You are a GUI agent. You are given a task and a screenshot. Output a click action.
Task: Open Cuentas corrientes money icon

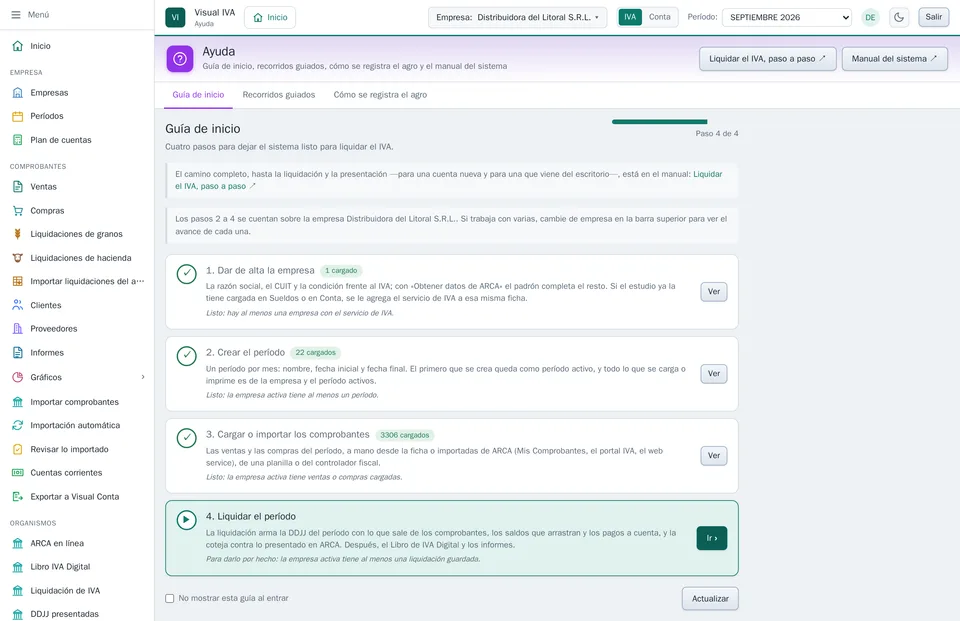click(18, 473)
